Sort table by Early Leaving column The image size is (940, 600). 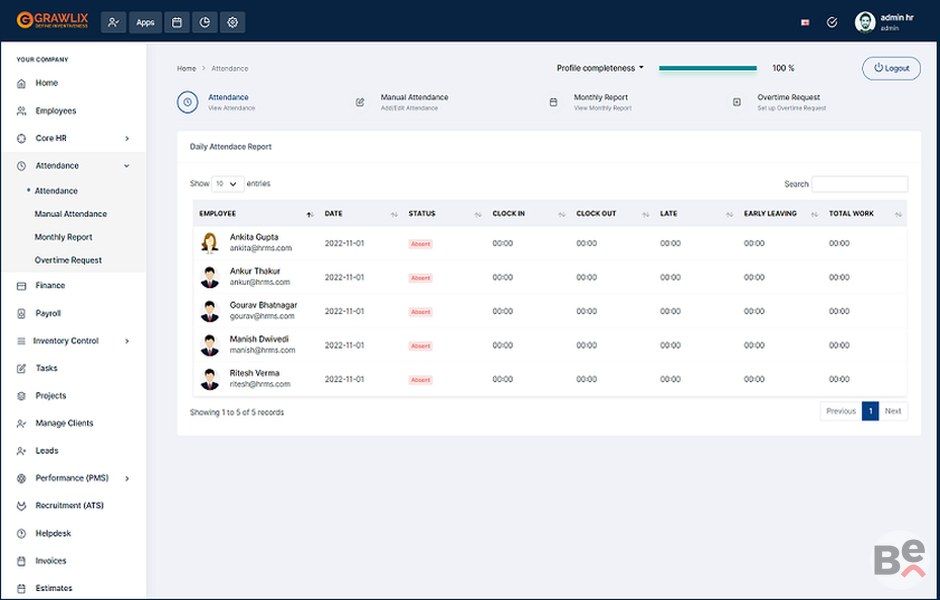pos(815,215)
